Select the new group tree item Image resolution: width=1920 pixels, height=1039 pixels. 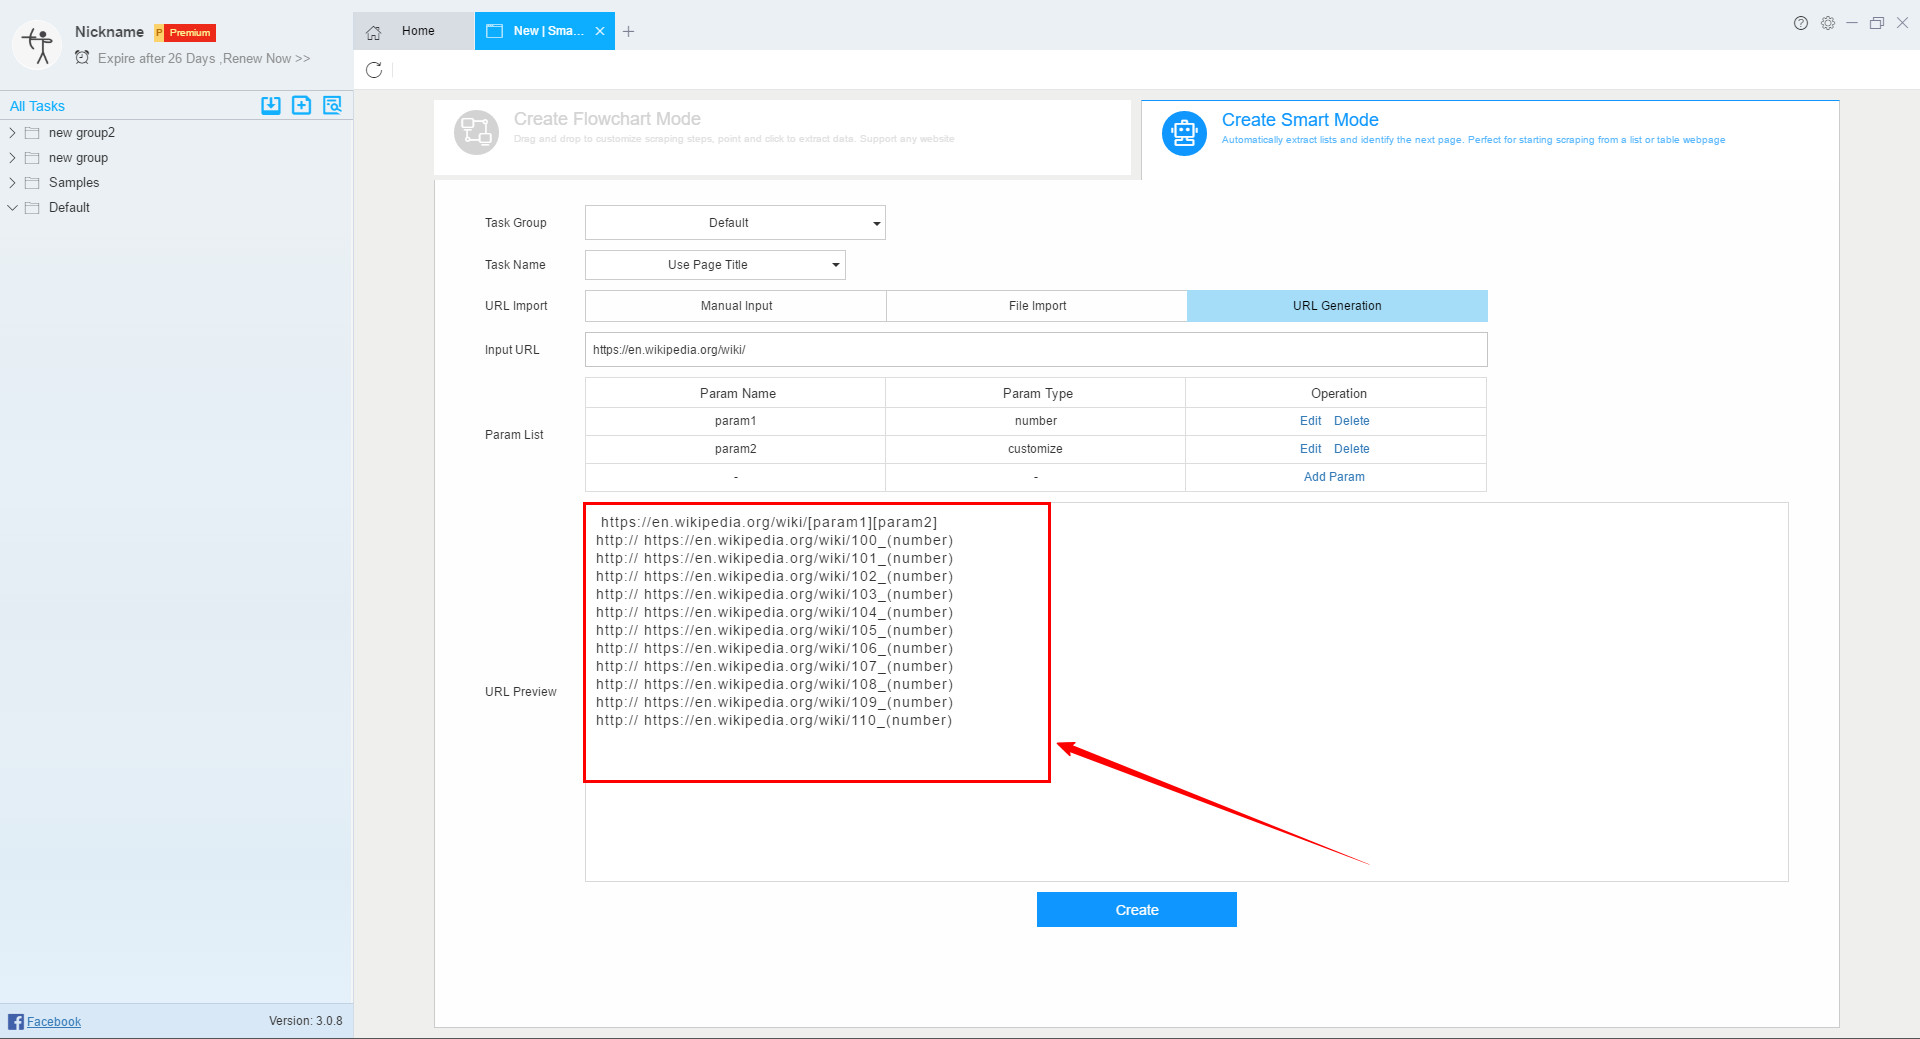tap(78, 157)
